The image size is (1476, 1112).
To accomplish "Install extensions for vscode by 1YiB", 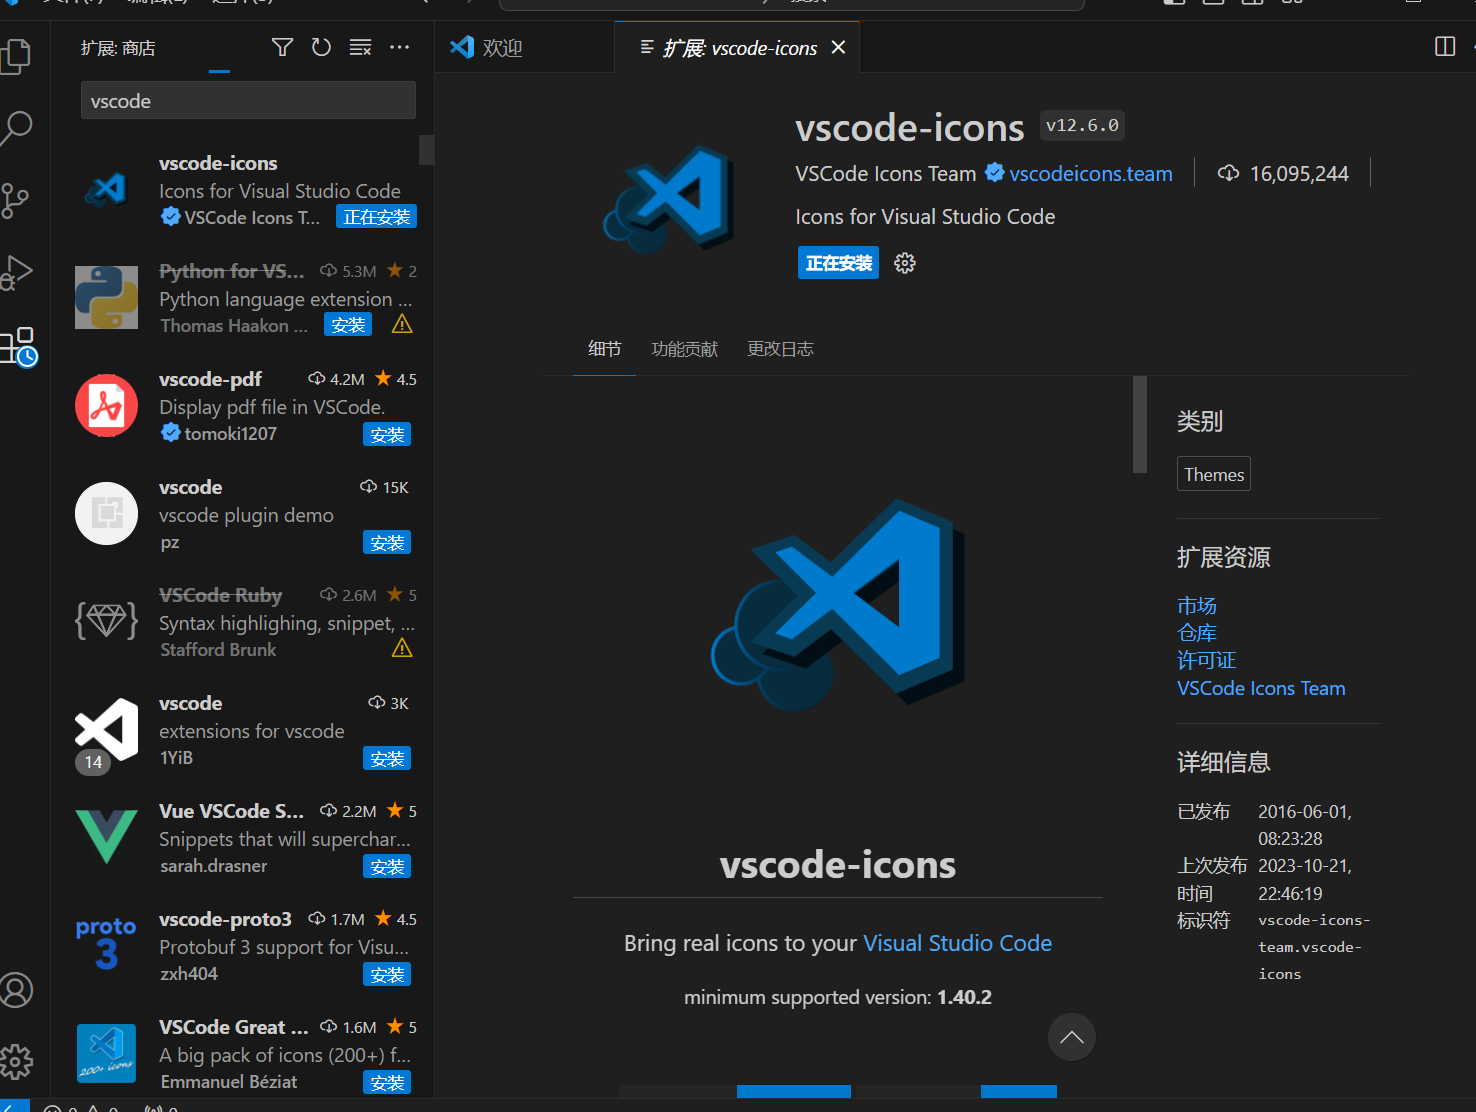I will 387,758.
